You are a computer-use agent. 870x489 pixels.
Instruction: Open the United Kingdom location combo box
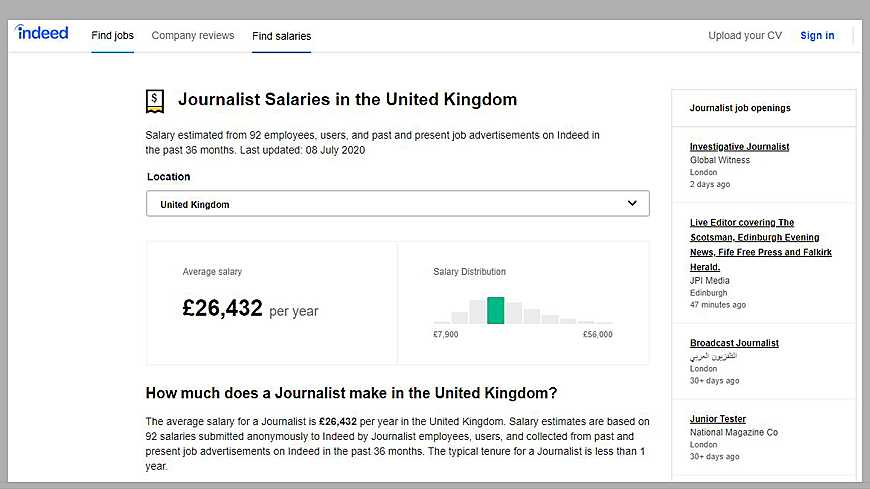(397, 204)
